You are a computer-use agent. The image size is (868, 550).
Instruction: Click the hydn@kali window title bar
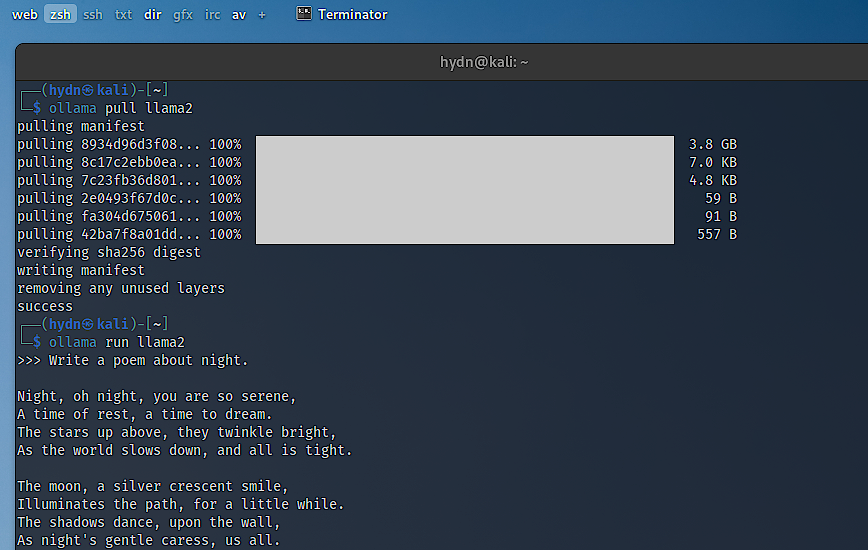(484, 62)
